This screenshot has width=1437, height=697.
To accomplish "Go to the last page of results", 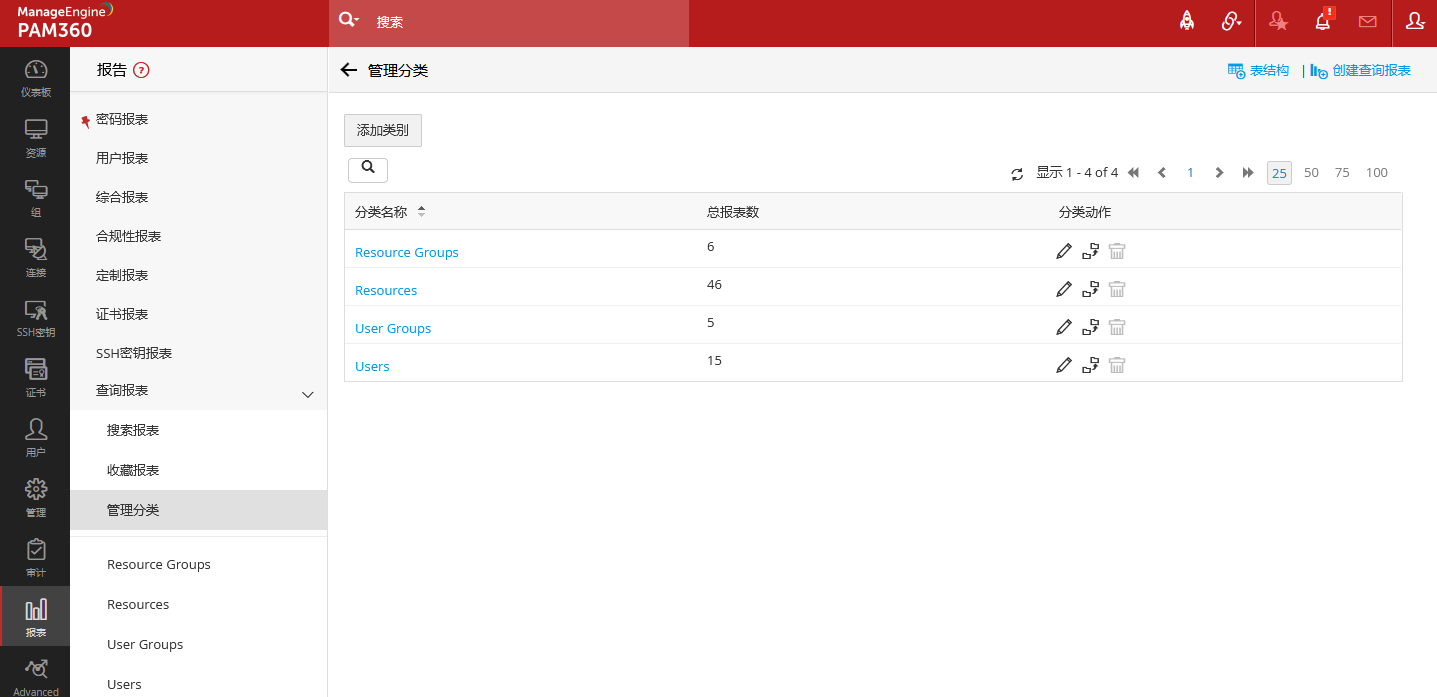I will pos(1248,173).
